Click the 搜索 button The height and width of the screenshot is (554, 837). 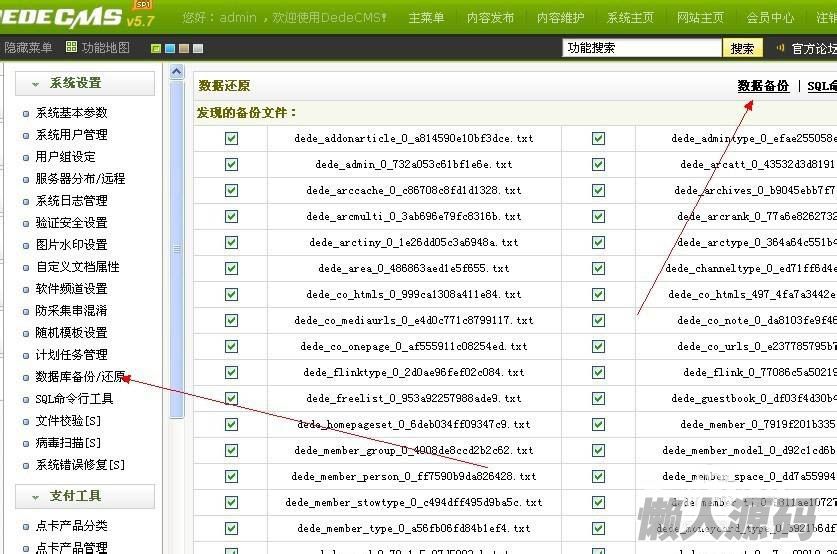(742, 48)
